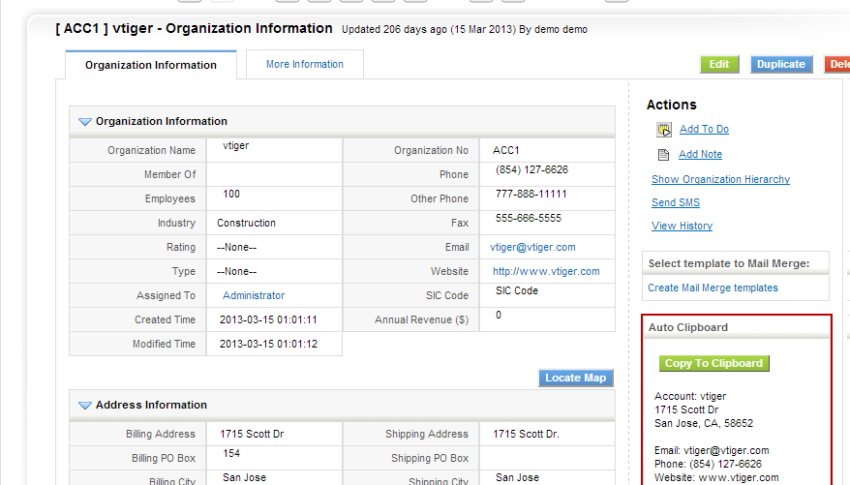Viewport: 850px width, 485px height.
Task: Click the empty Member Of value cell
Action: [274, 174]
